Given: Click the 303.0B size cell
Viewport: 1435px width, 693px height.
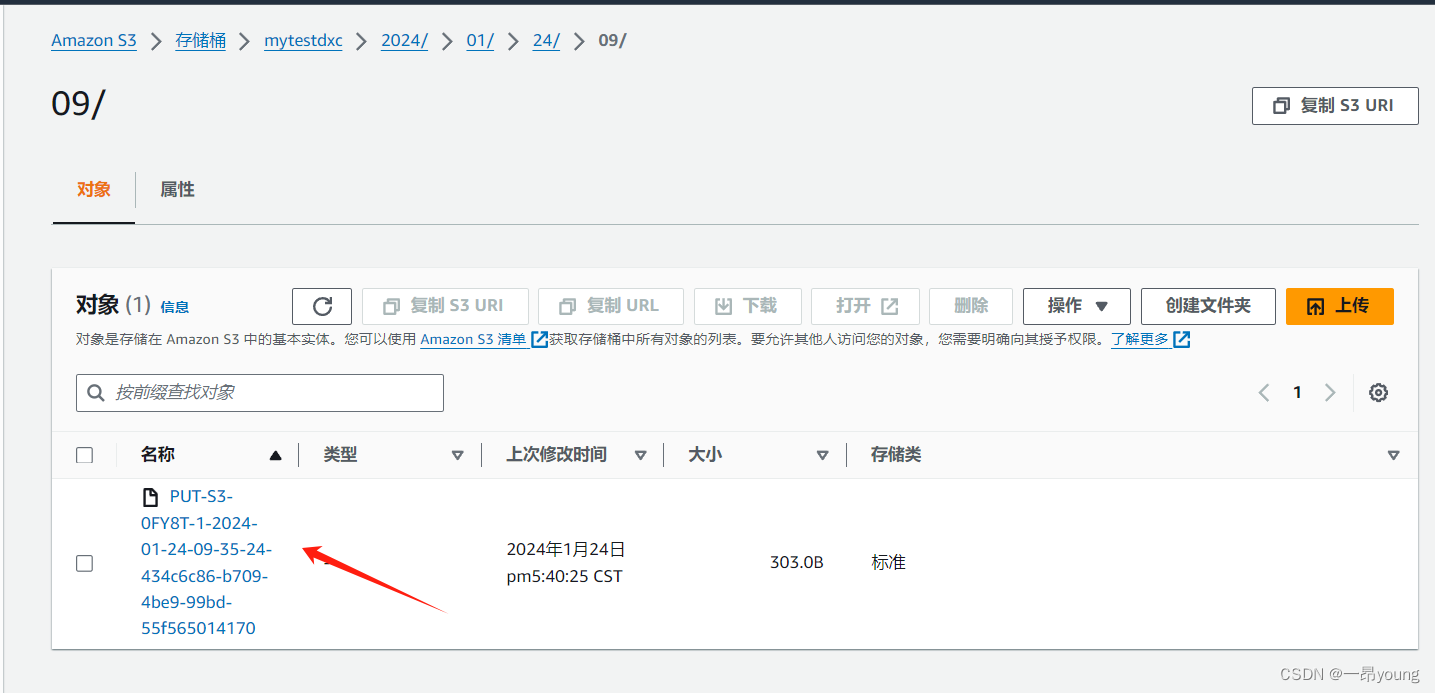Looking at the screenshot, I should (x=797, y=563).
